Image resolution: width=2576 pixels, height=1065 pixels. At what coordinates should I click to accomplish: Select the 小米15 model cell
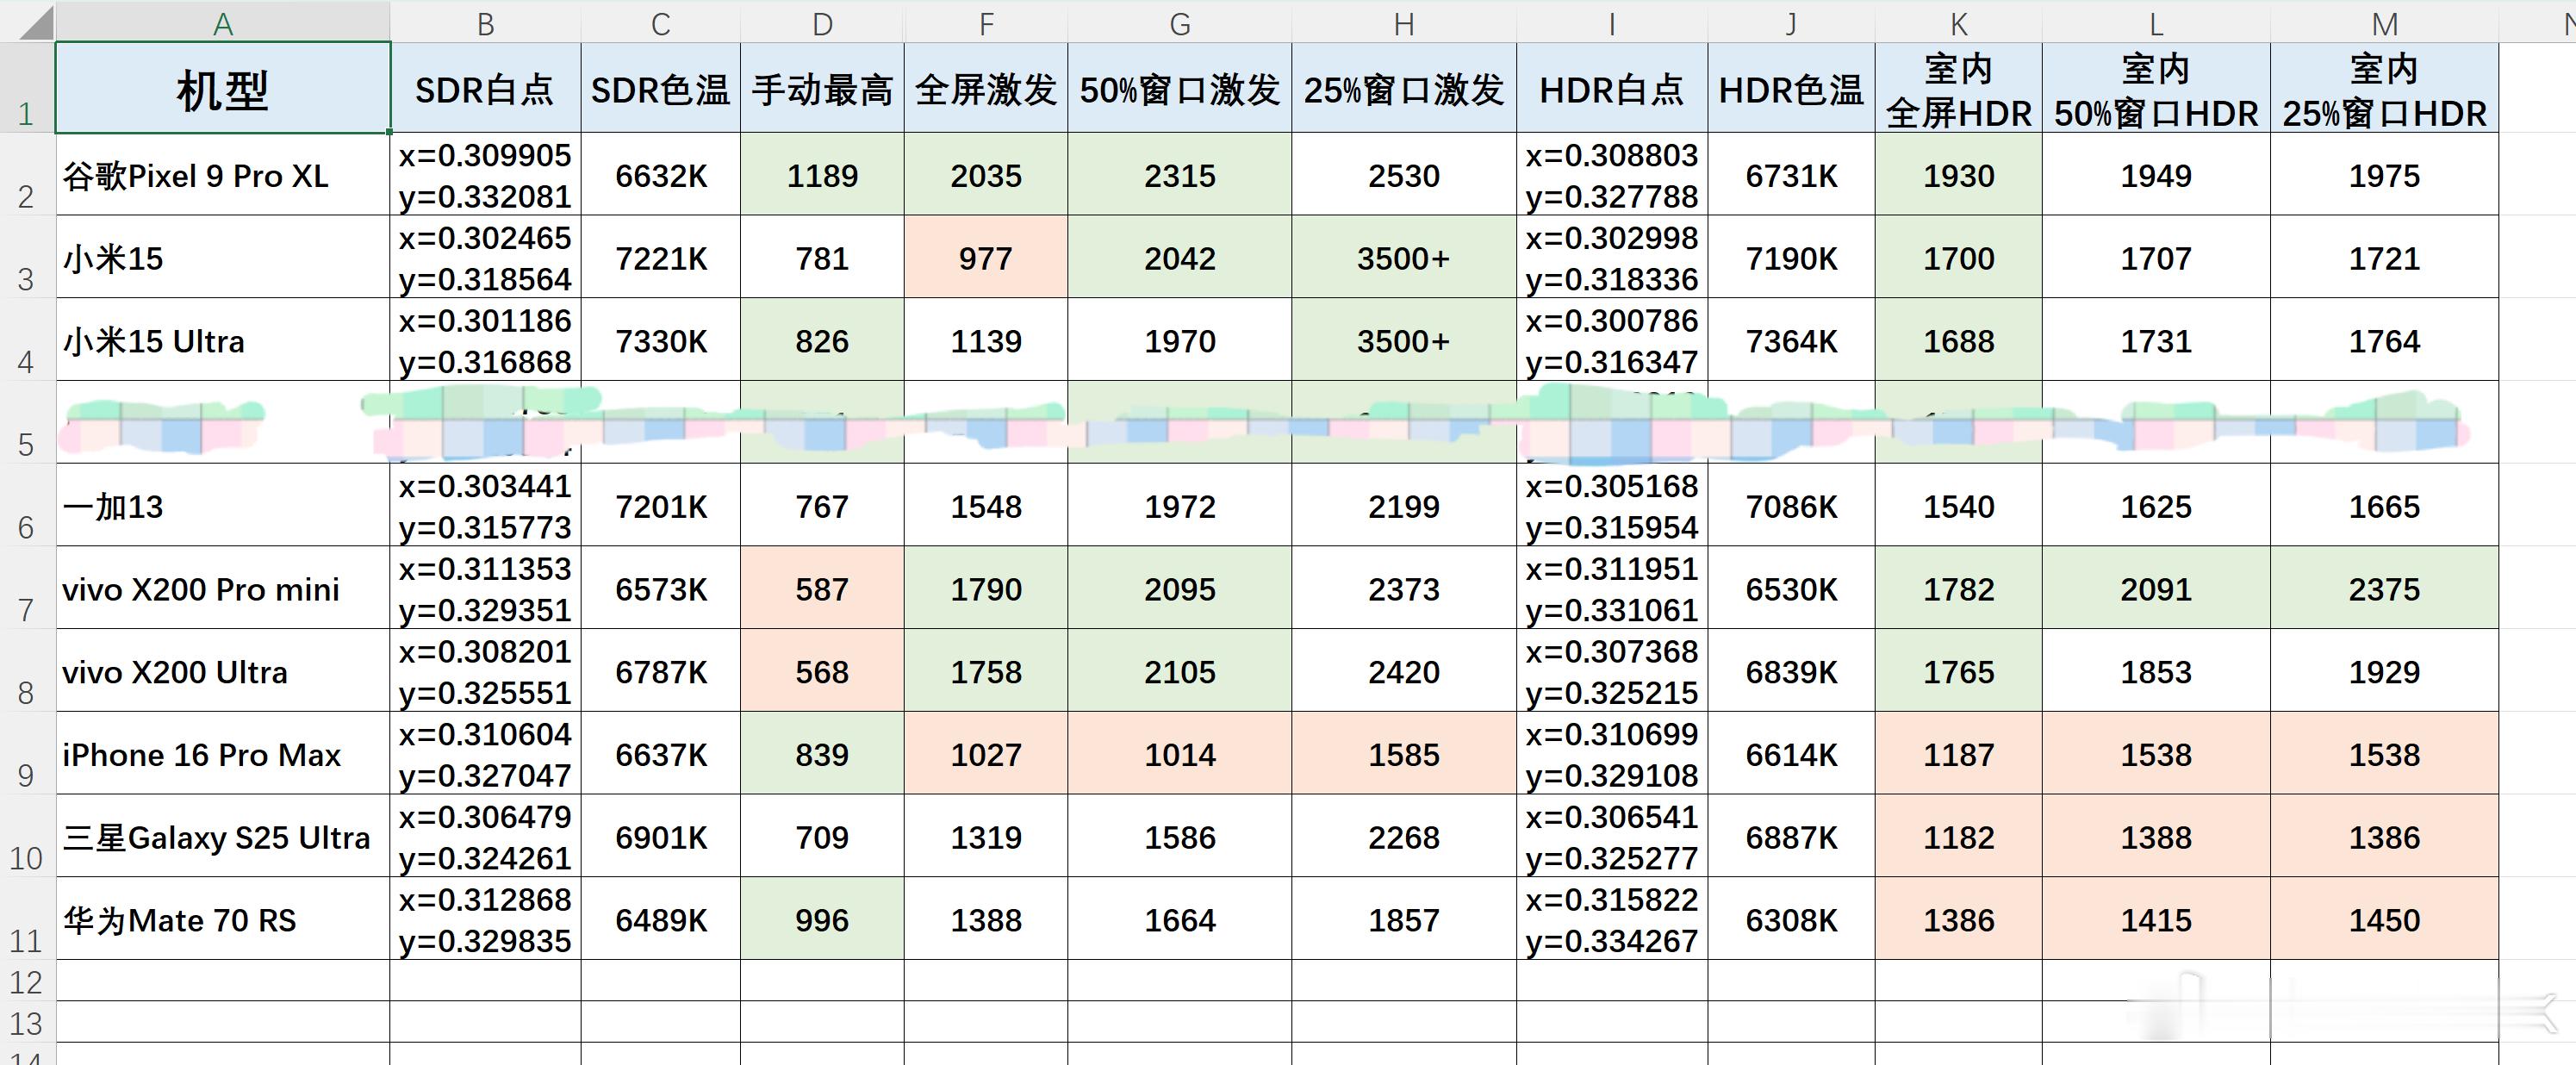point(223,258)
